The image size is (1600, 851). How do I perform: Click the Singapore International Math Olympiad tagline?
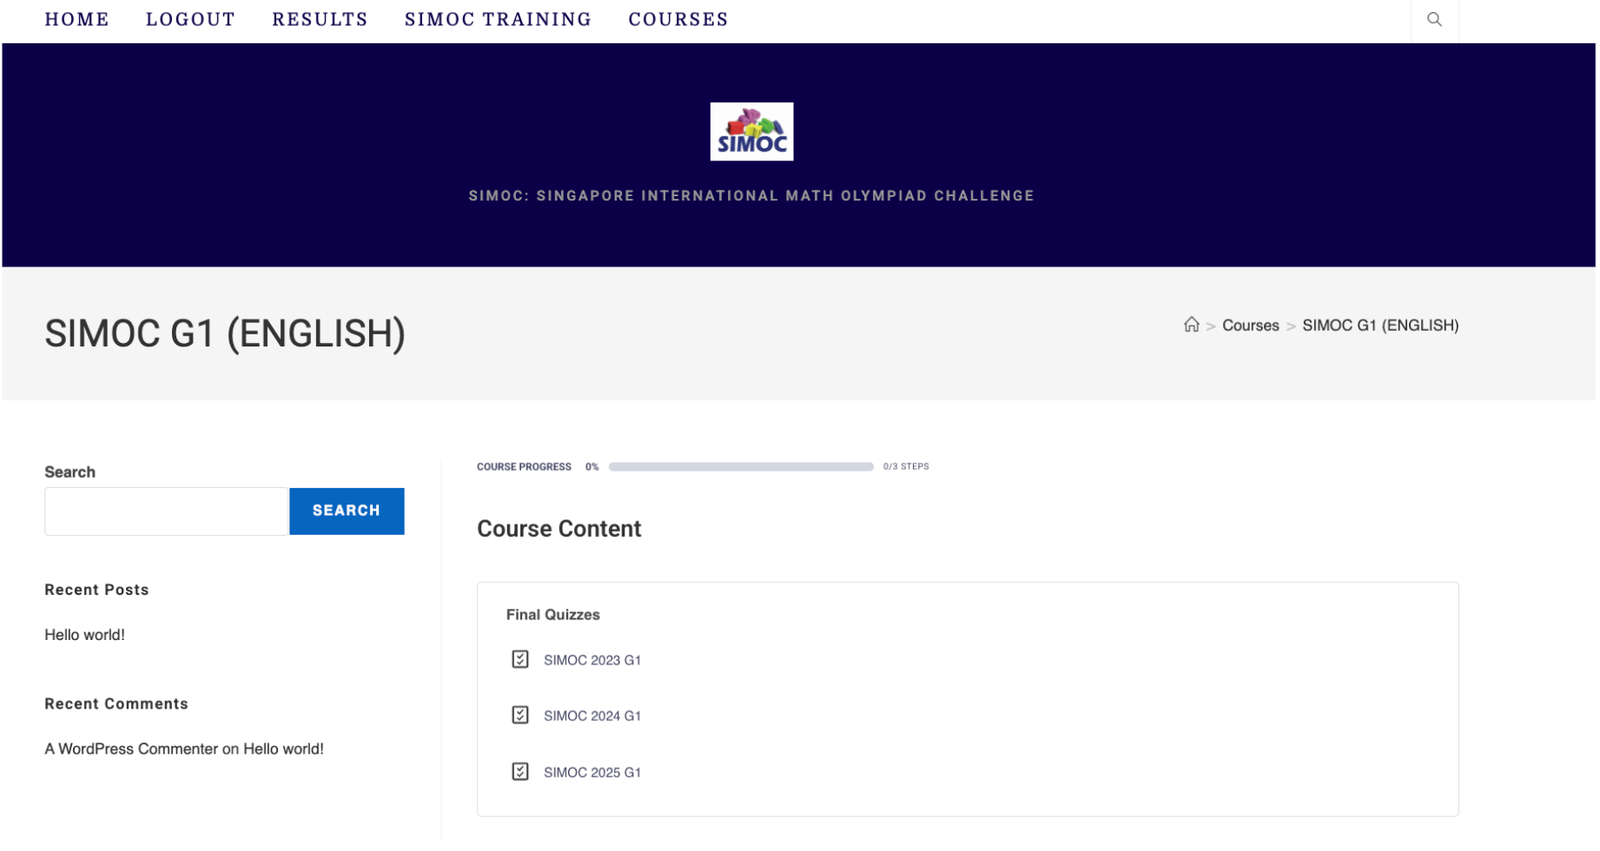pos(751,196)
